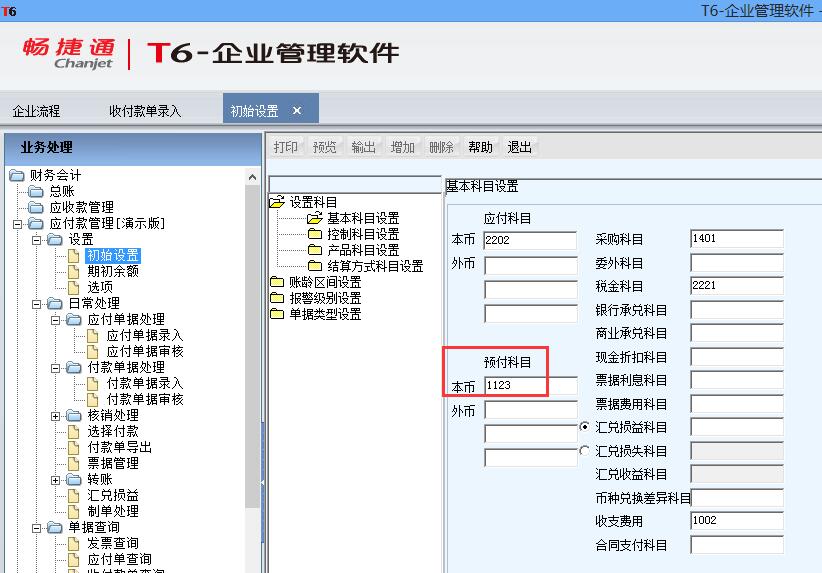822x573 pixels.
Task: Click the 合同支付科目 input field
Action: click(x=737, y=545)
